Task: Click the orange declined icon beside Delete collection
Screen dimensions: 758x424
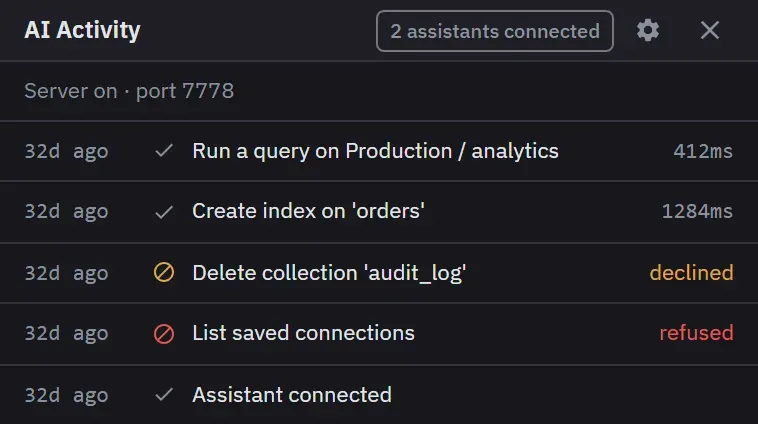Action: click(164, 272)
